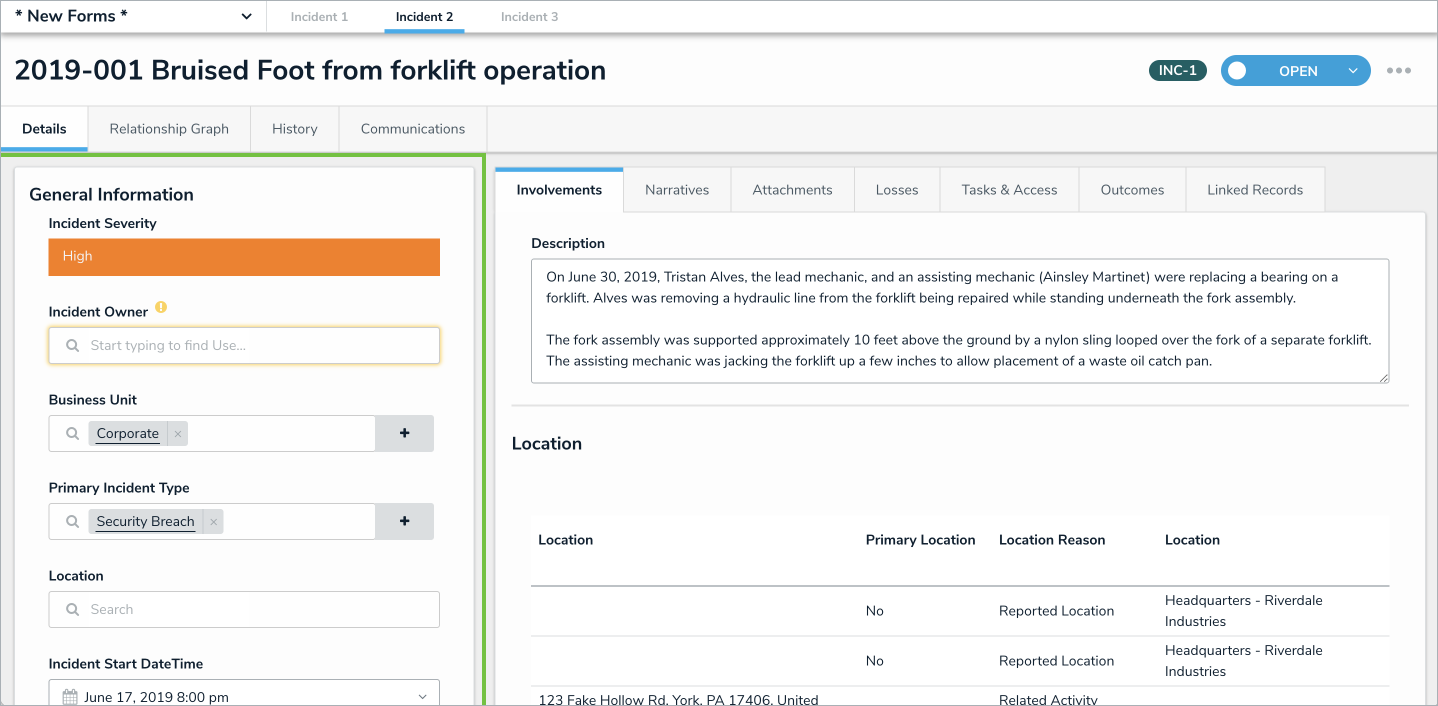Click the plus button beside Business Unit

click(x=404, y=434)
